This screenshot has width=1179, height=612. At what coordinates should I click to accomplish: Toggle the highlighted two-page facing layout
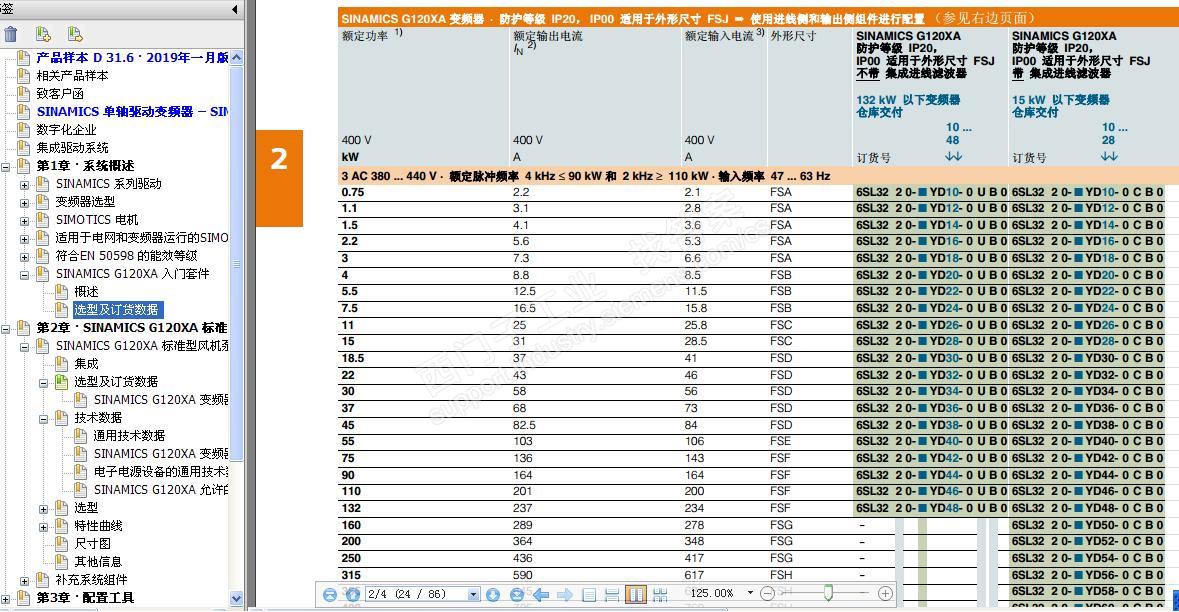pos(636,594)
